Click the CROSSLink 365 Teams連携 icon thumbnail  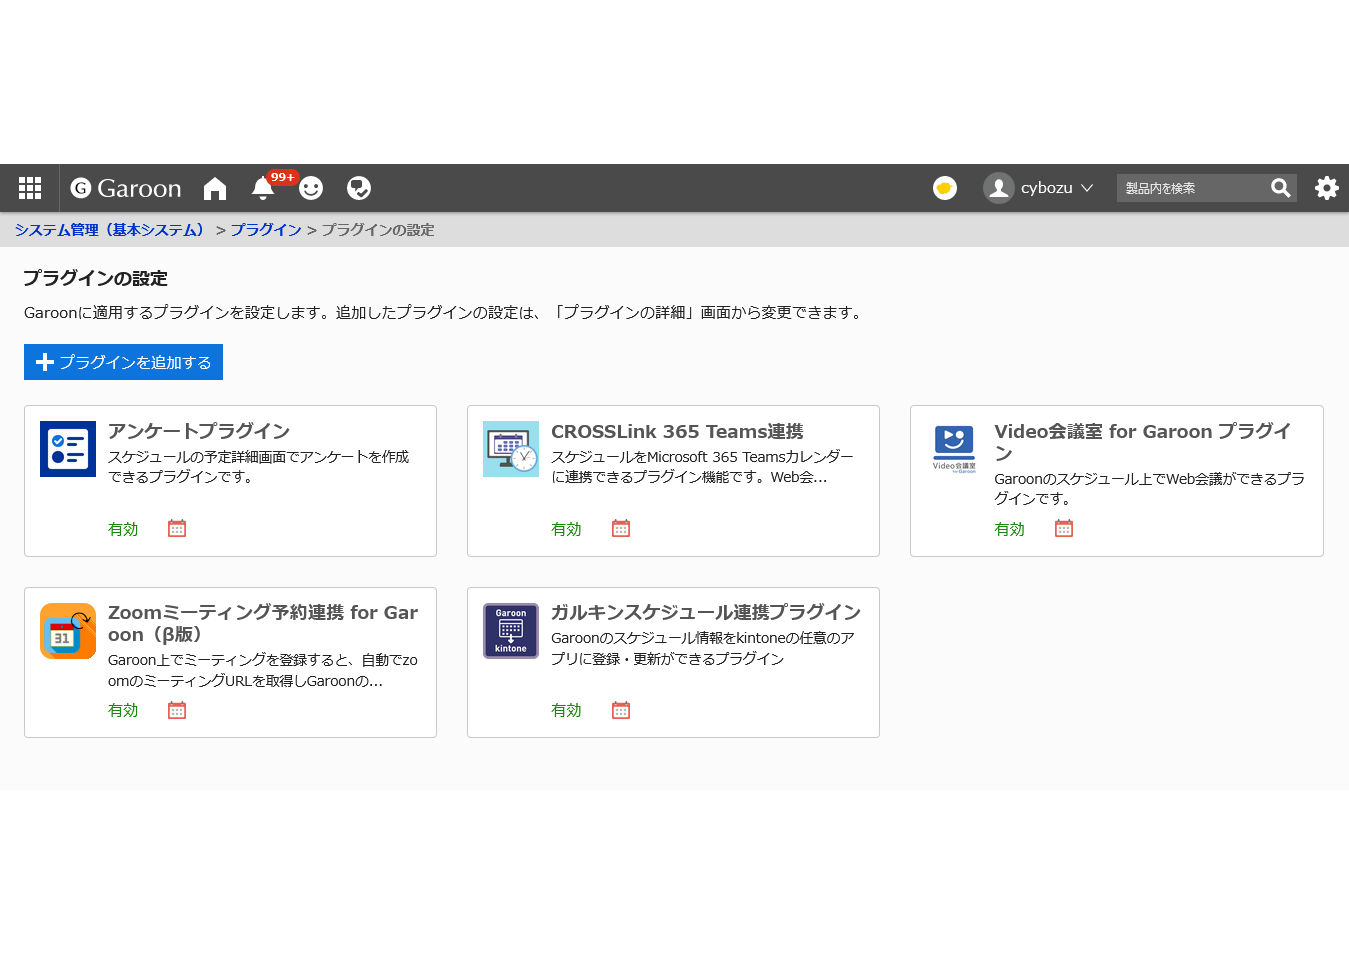511,449
